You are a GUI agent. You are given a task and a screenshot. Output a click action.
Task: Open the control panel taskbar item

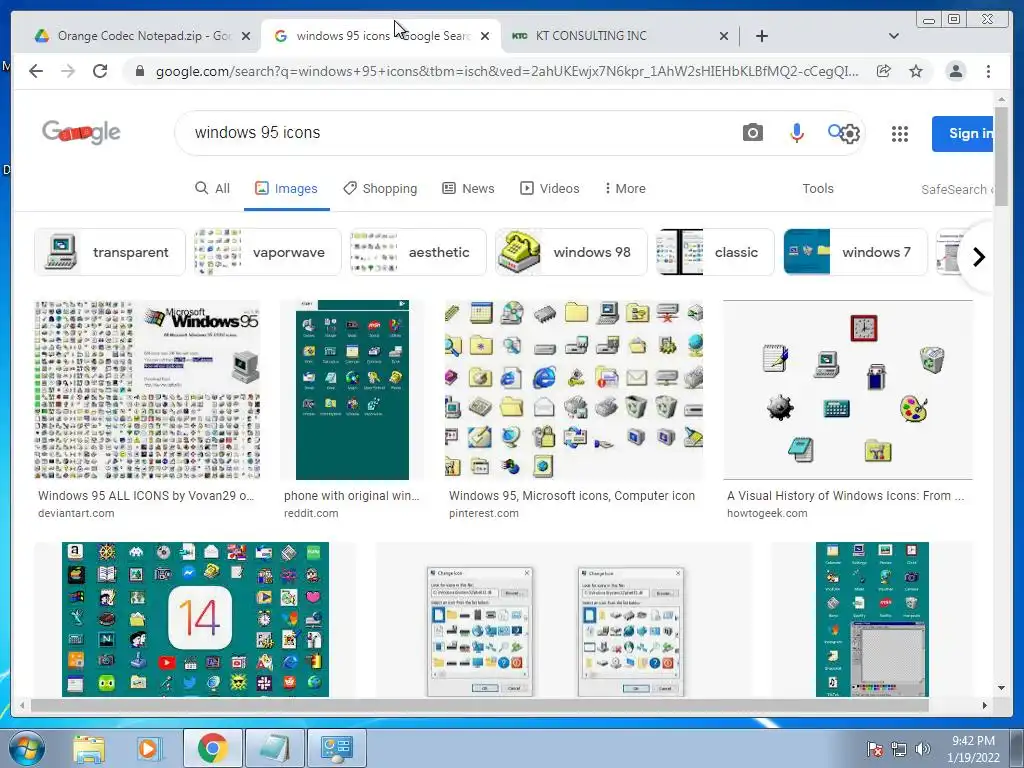click(x=336, y=748)
